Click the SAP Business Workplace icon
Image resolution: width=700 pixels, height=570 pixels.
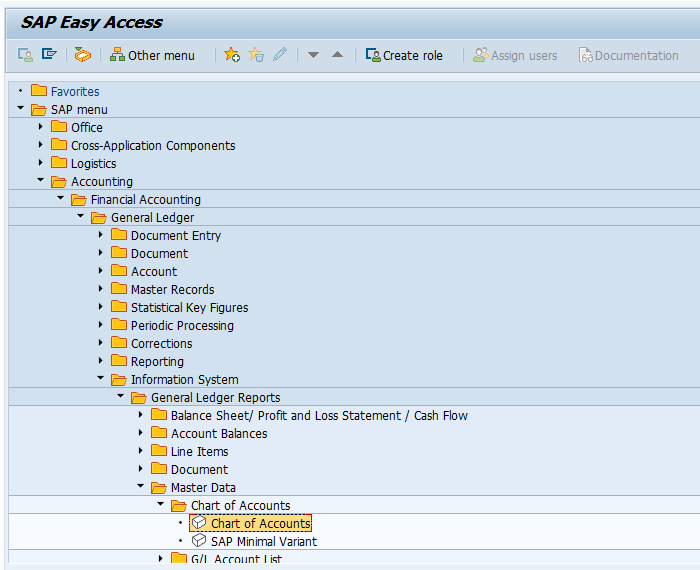pos(83,55)
